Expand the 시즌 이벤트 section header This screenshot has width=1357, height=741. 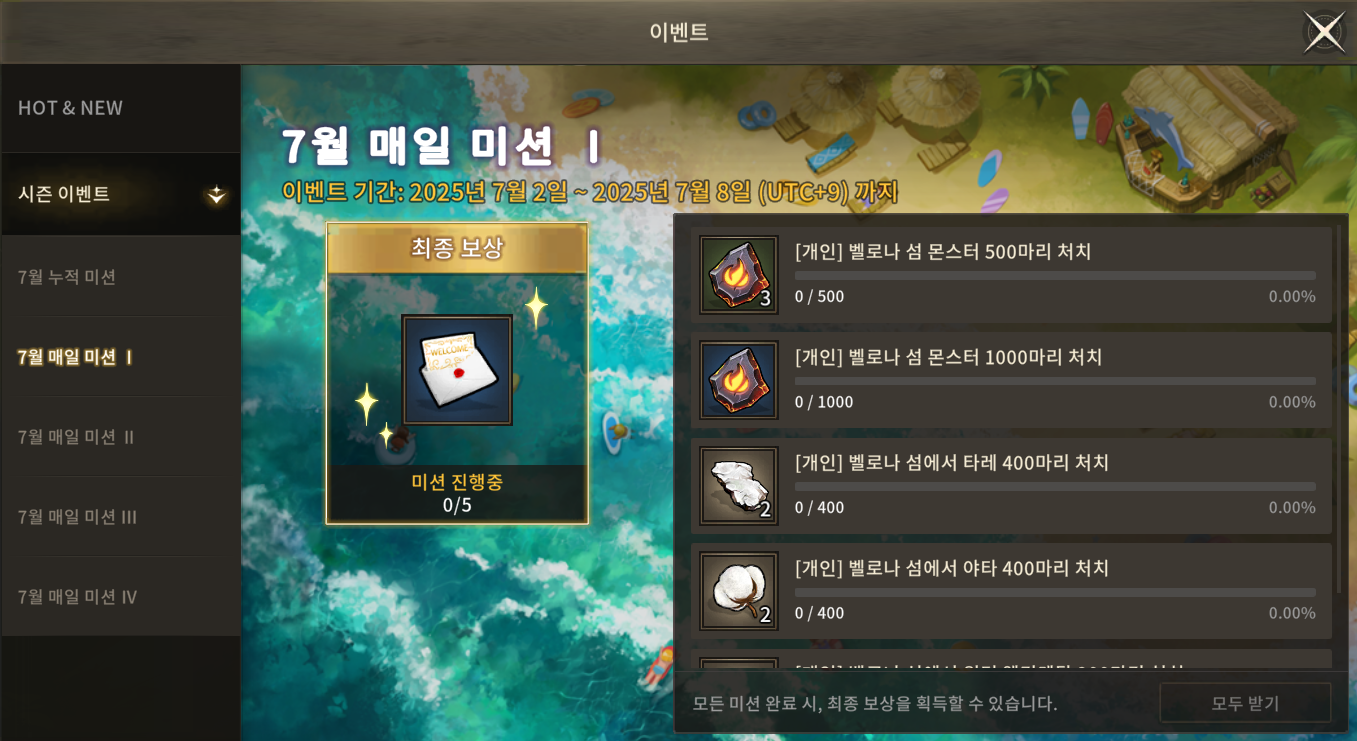[x=120, y=194]
